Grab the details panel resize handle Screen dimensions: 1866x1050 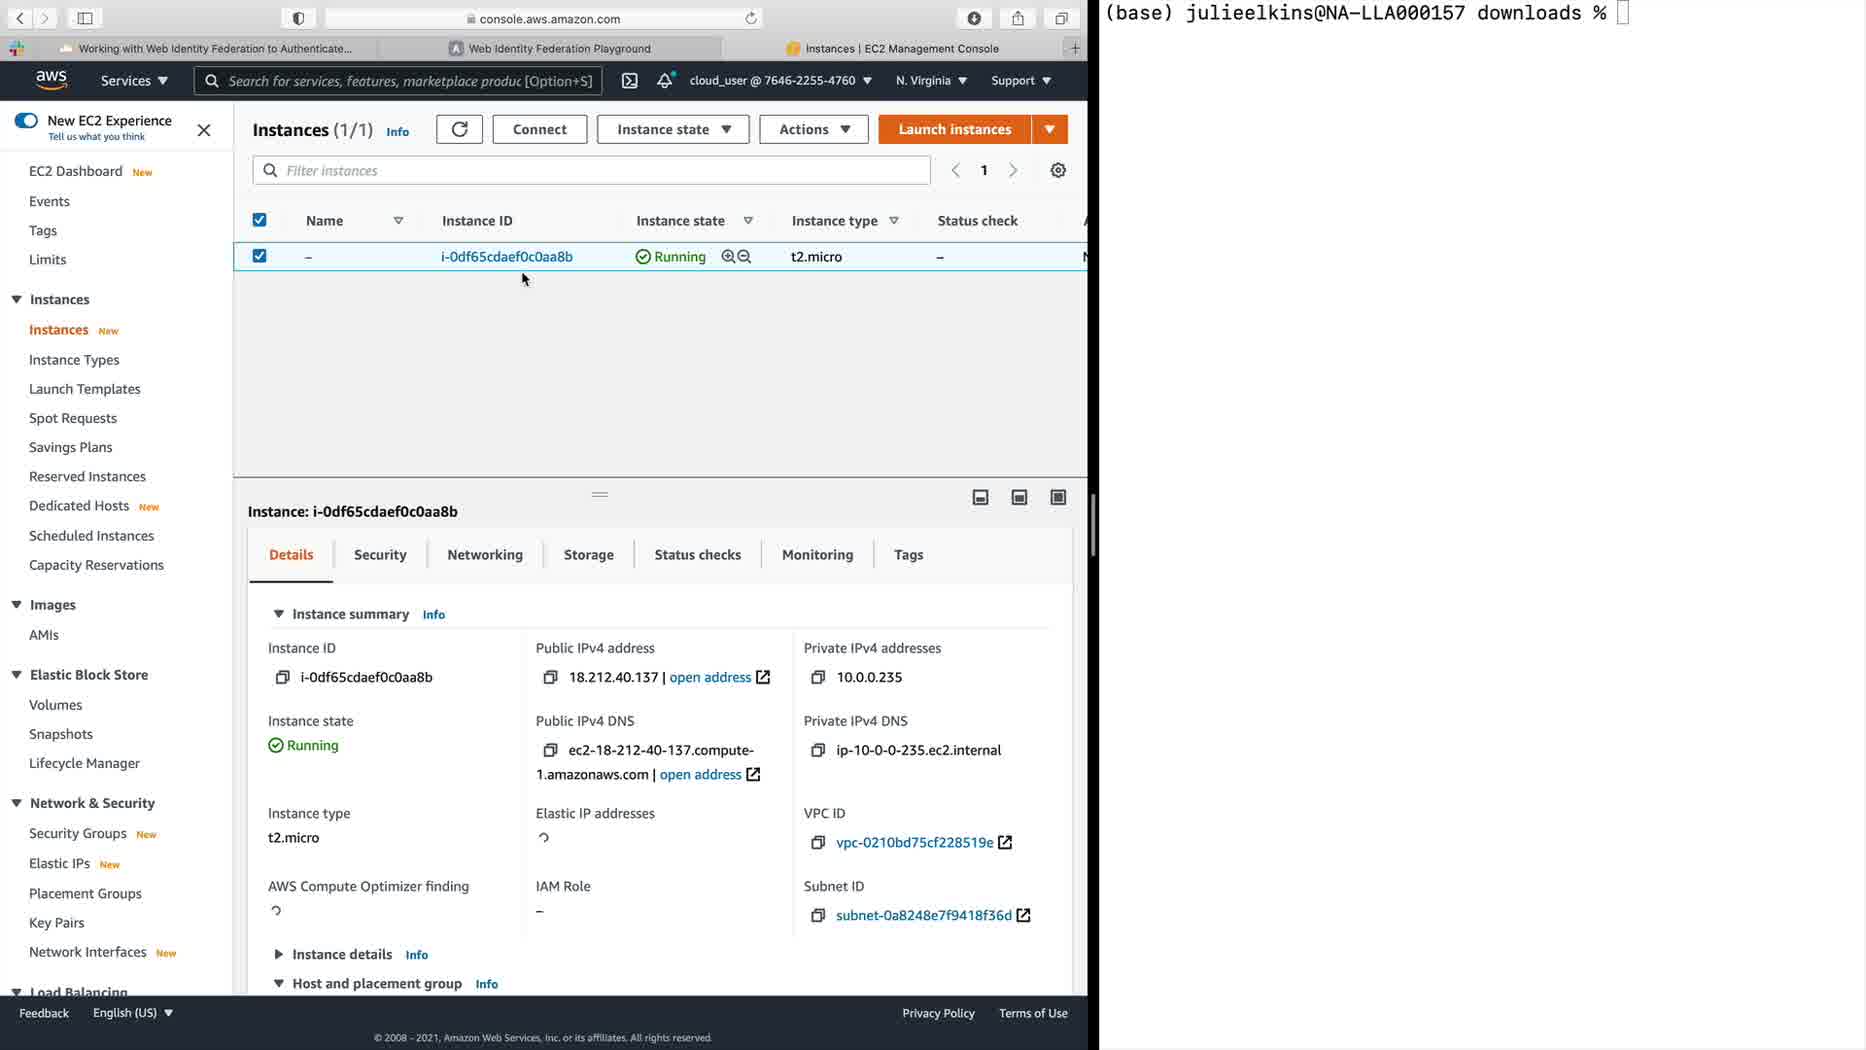600,494
